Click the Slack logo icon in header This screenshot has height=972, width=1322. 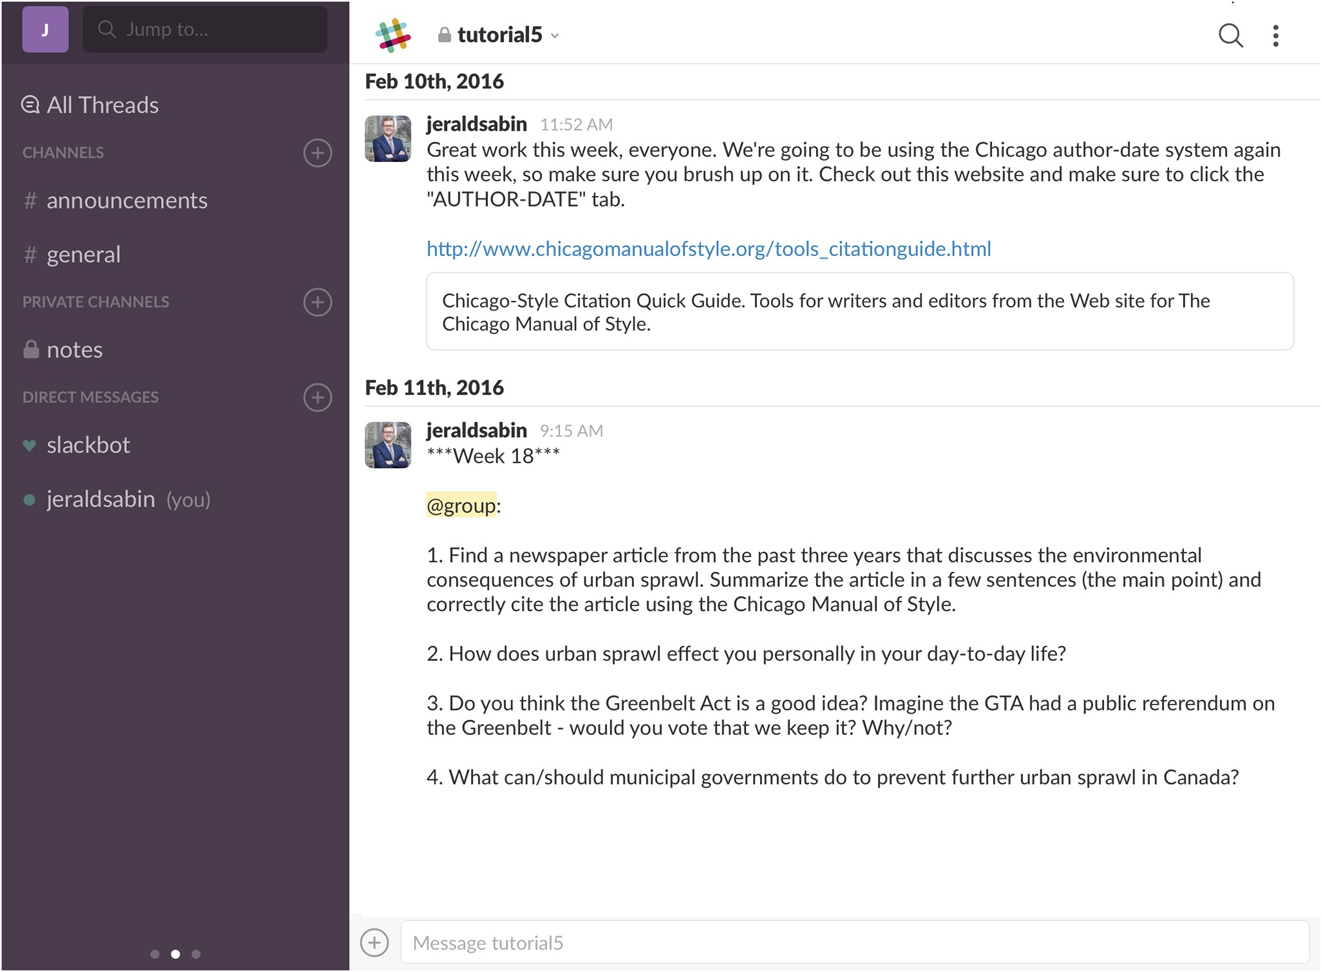click(x=393, y=35)
